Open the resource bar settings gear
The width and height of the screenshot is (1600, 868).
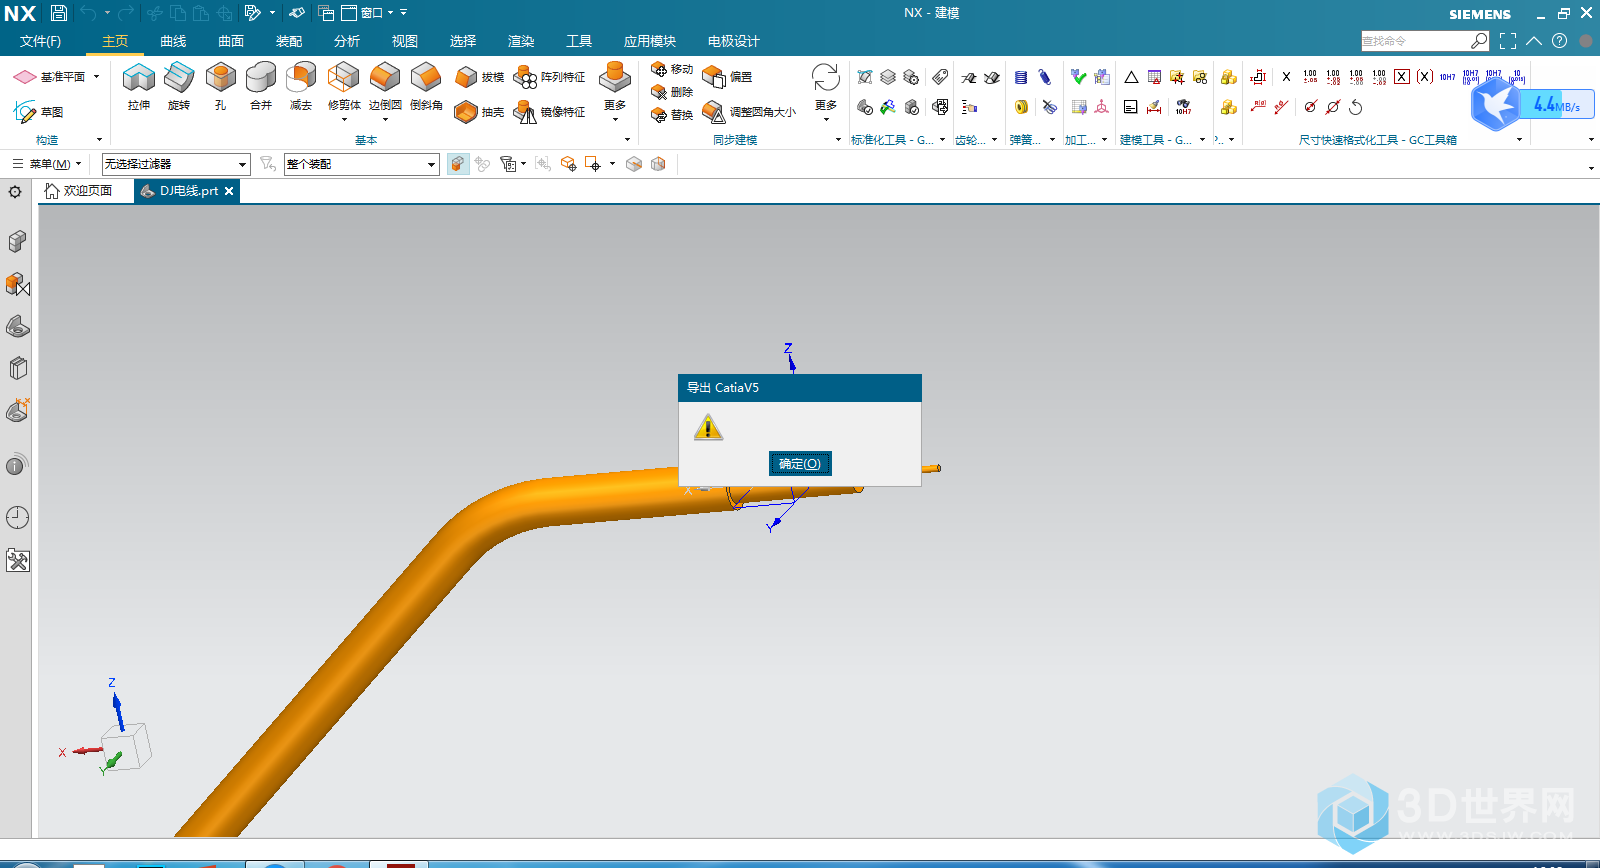15,191
